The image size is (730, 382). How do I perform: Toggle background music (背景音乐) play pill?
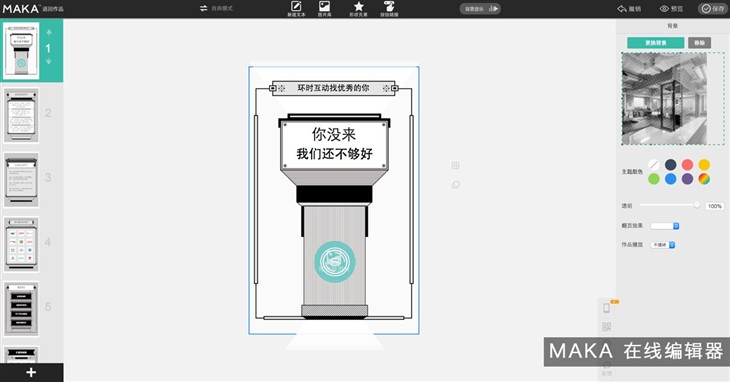(480, 8)
